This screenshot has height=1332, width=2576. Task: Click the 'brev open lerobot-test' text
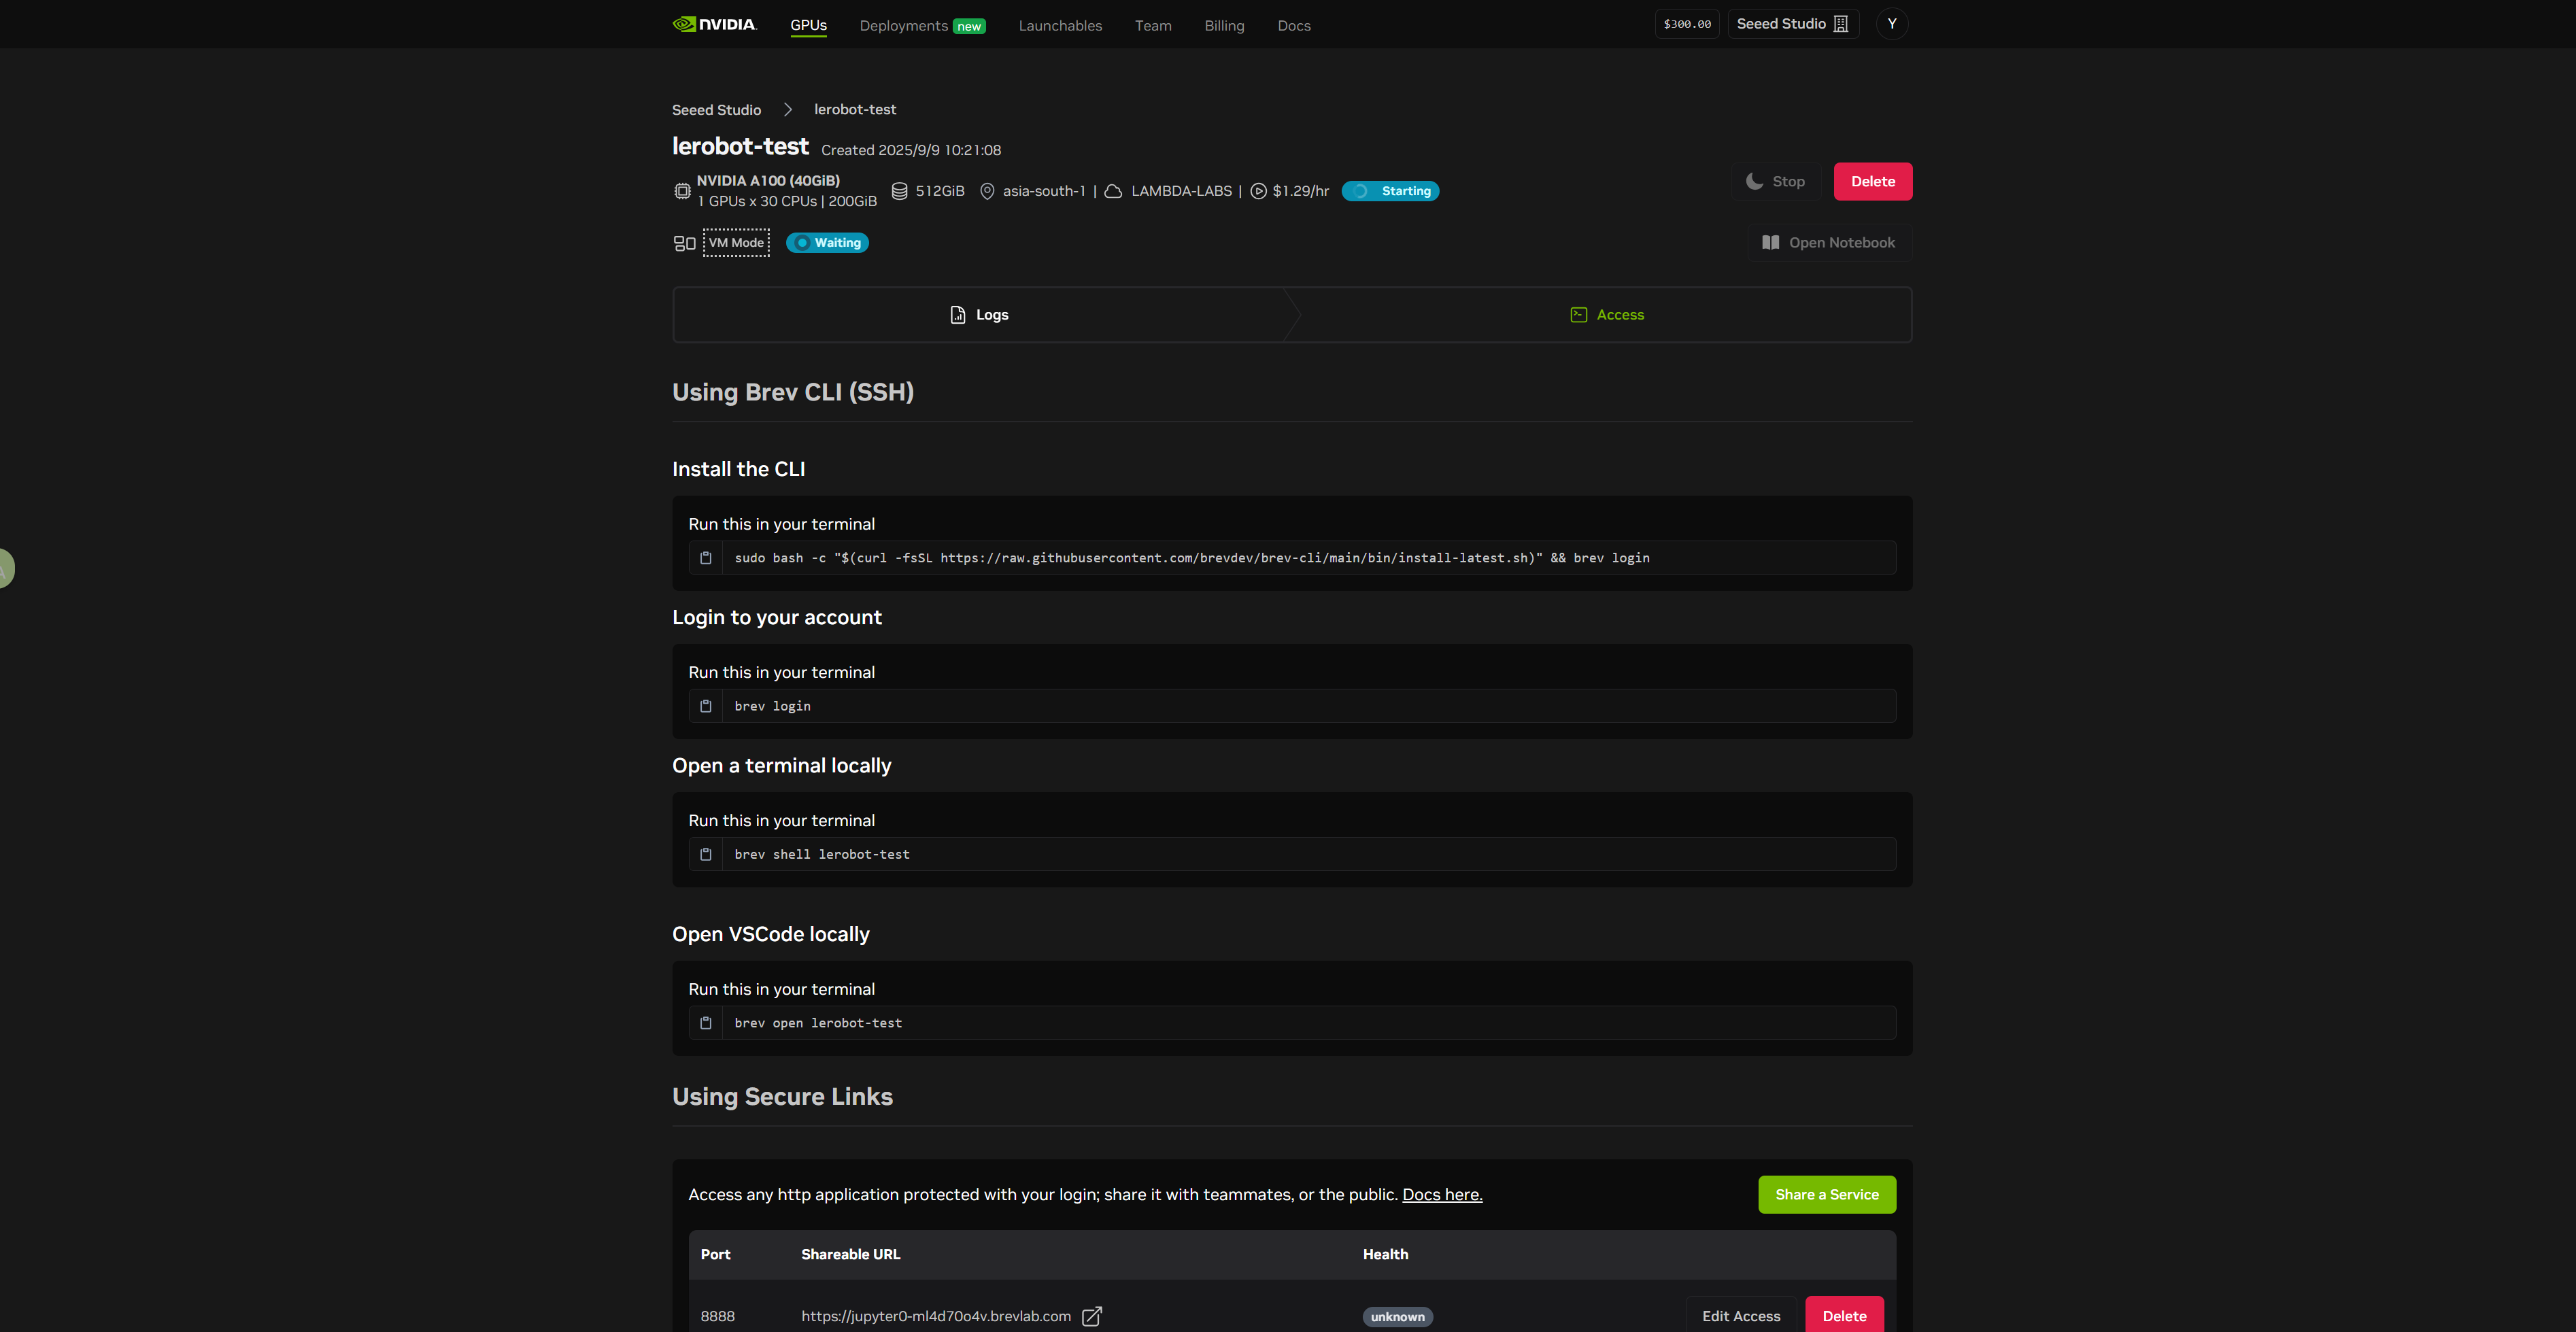pos(818,1023)
